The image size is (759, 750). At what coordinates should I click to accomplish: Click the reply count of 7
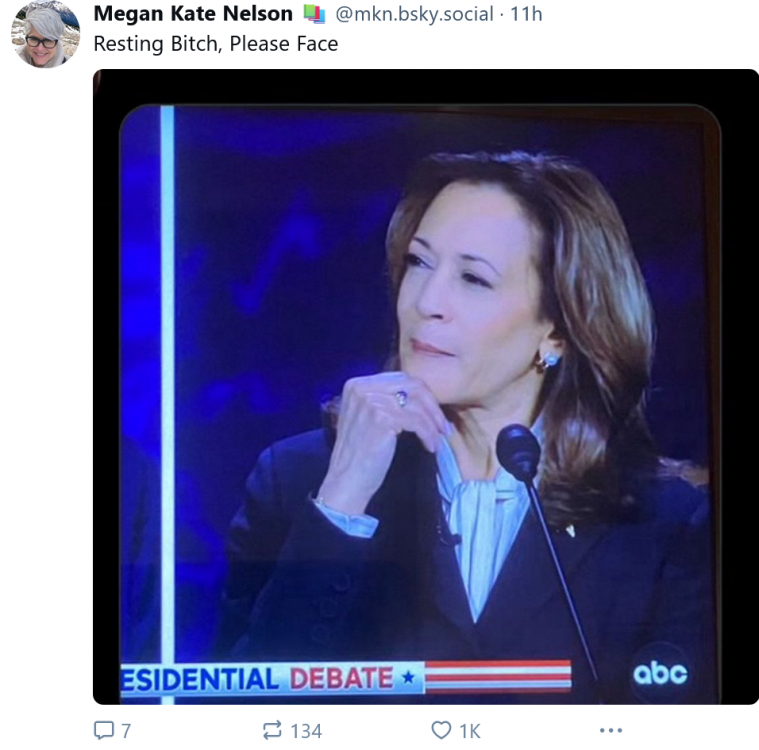[125, 731]
